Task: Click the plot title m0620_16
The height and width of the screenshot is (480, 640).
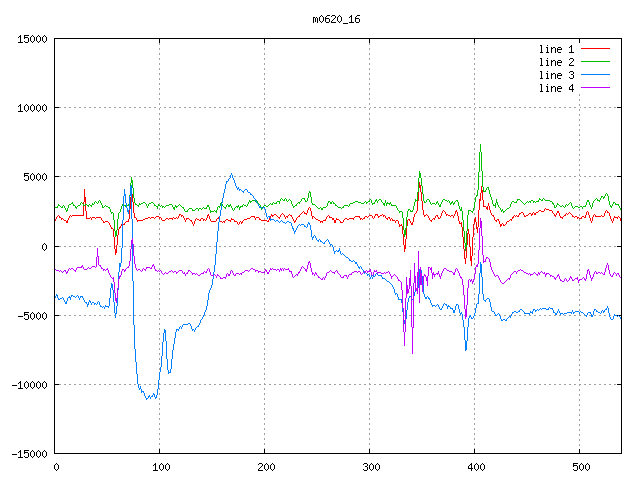Action: tap(336, 19)
